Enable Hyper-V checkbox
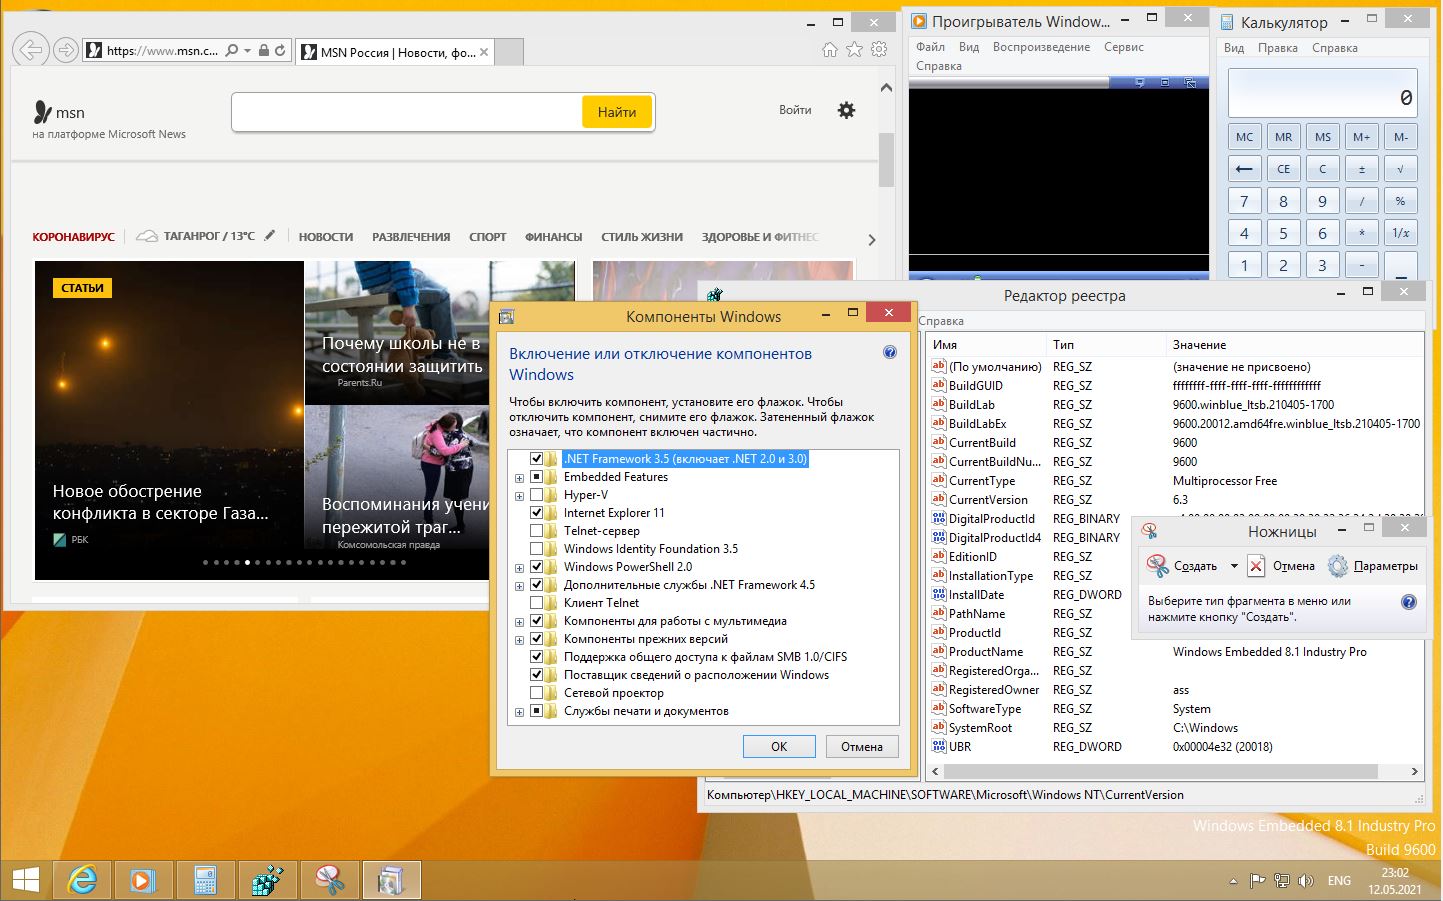The height and width of the screenshot is (901, 1443). (536, 495)
